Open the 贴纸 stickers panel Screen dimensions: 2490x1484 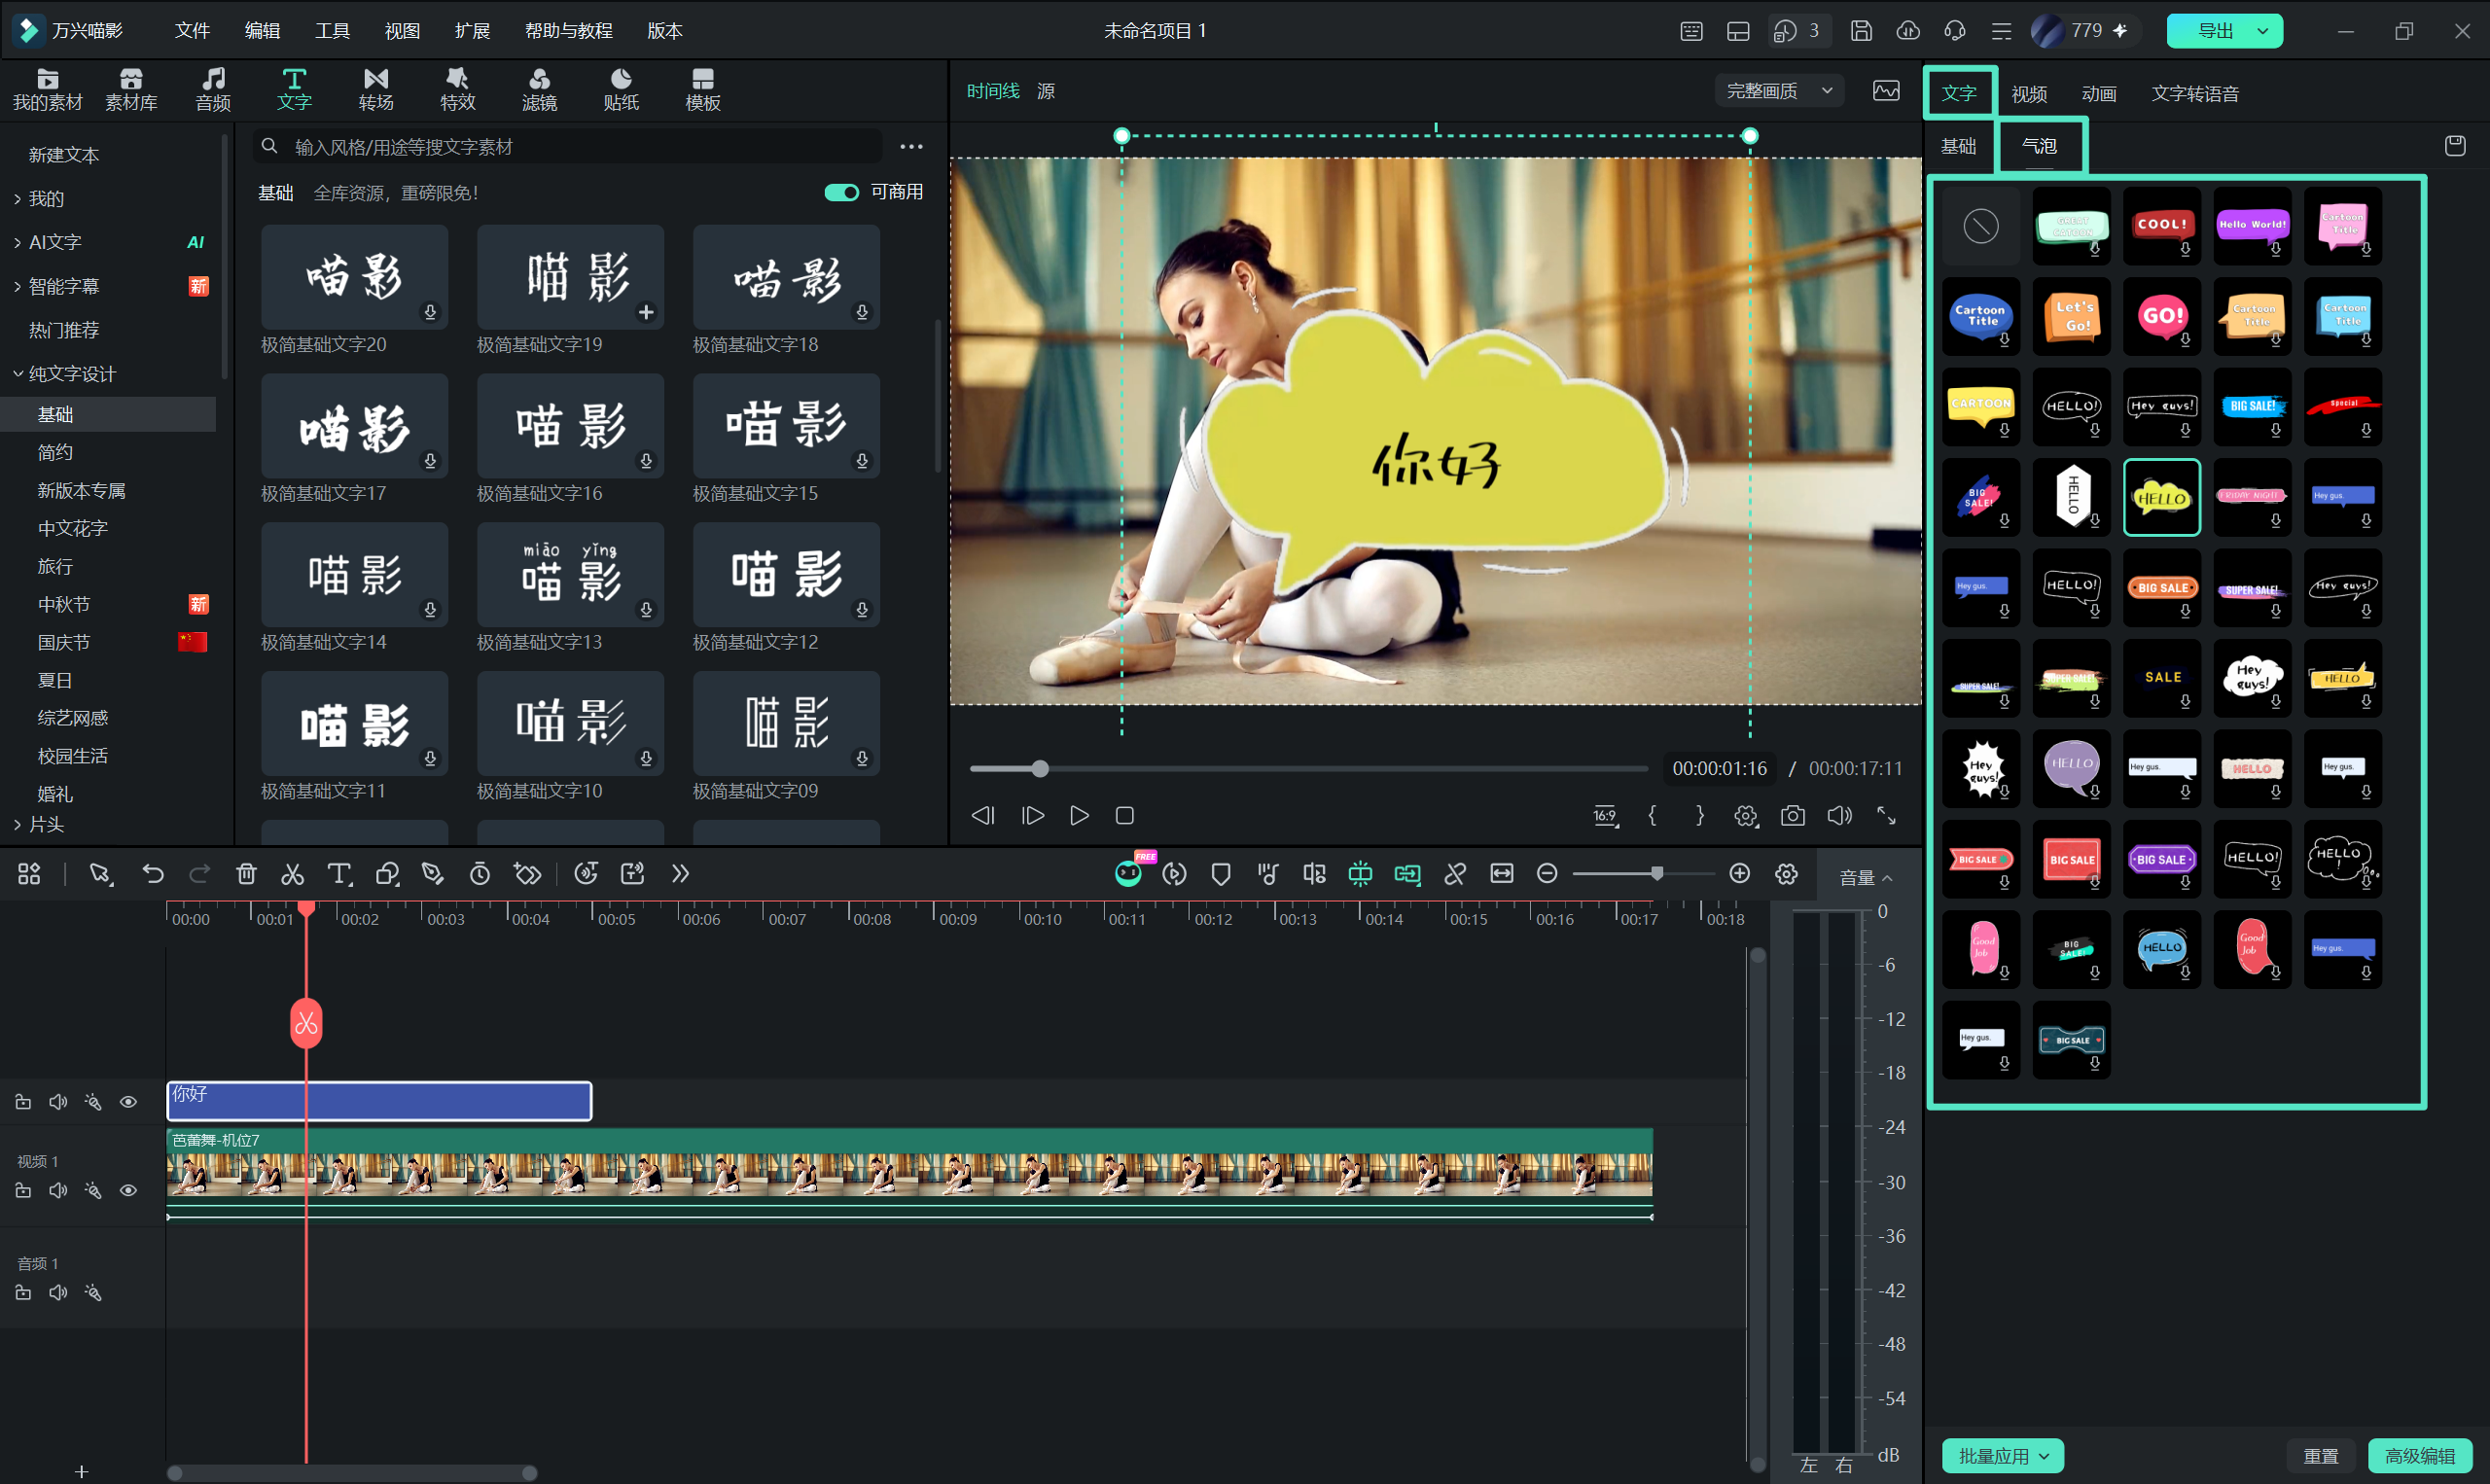pos(621,89)
